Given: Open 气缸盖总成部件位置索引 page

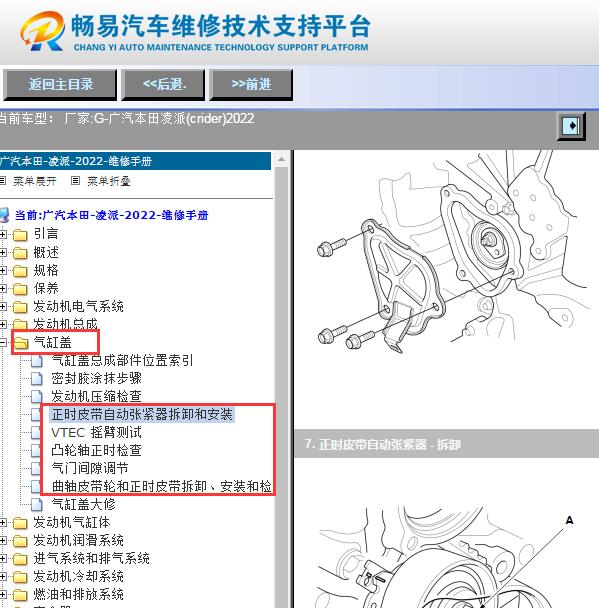Looking at the screenshot, I should (x=122, y=361).
